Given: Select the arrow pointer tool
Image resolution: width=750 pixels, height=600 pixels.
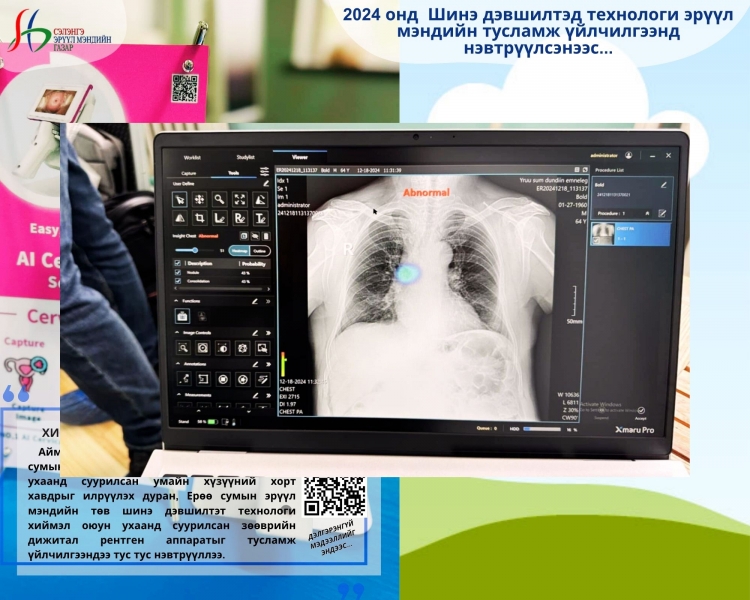Looking at the screenshot, I should pyautogui.click(x=180, y=199).
